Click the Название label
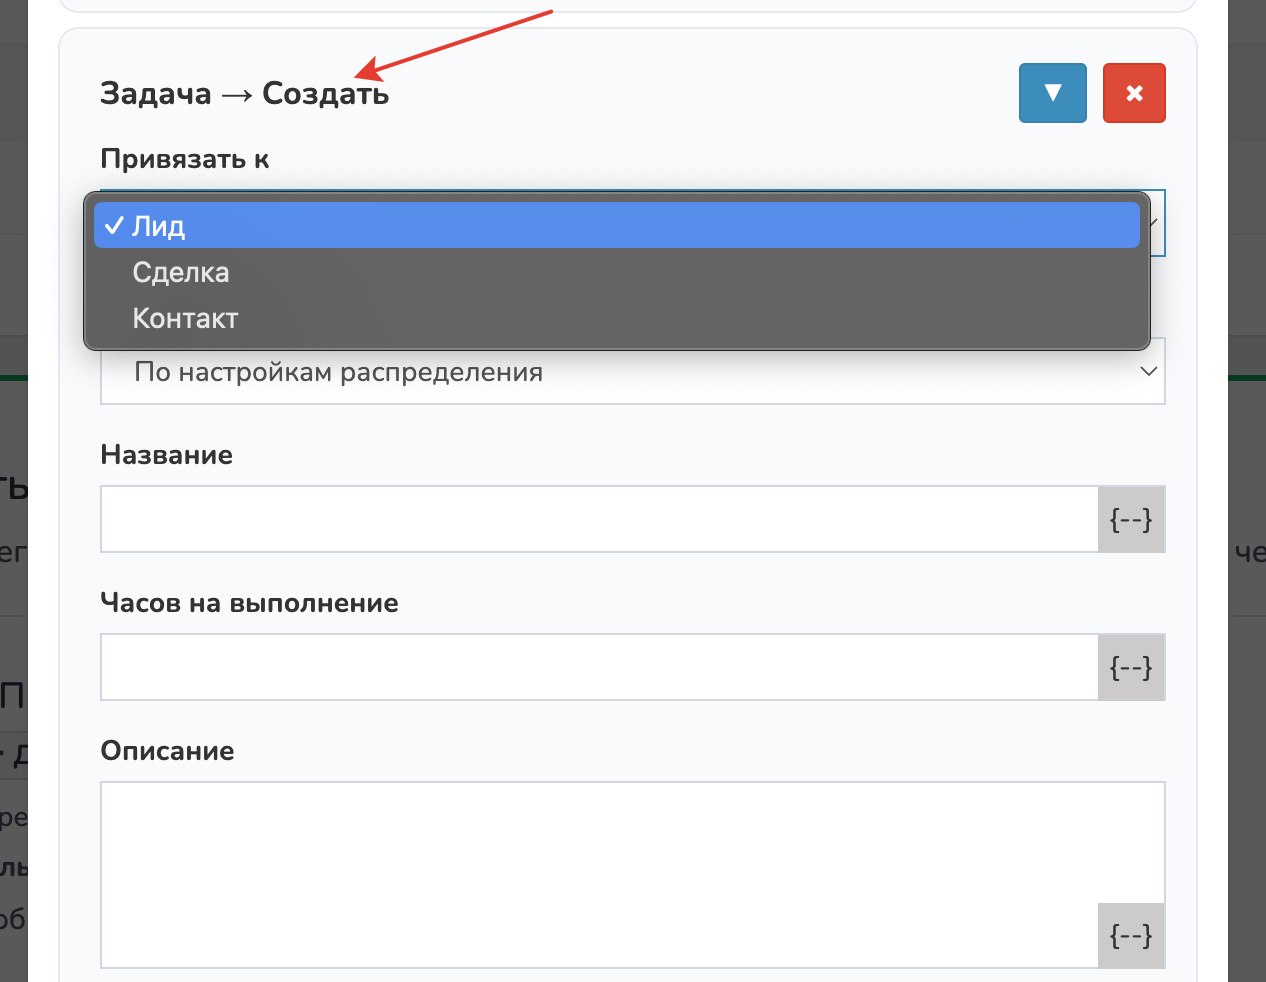 pyautogui.click(x=166, y=455)
